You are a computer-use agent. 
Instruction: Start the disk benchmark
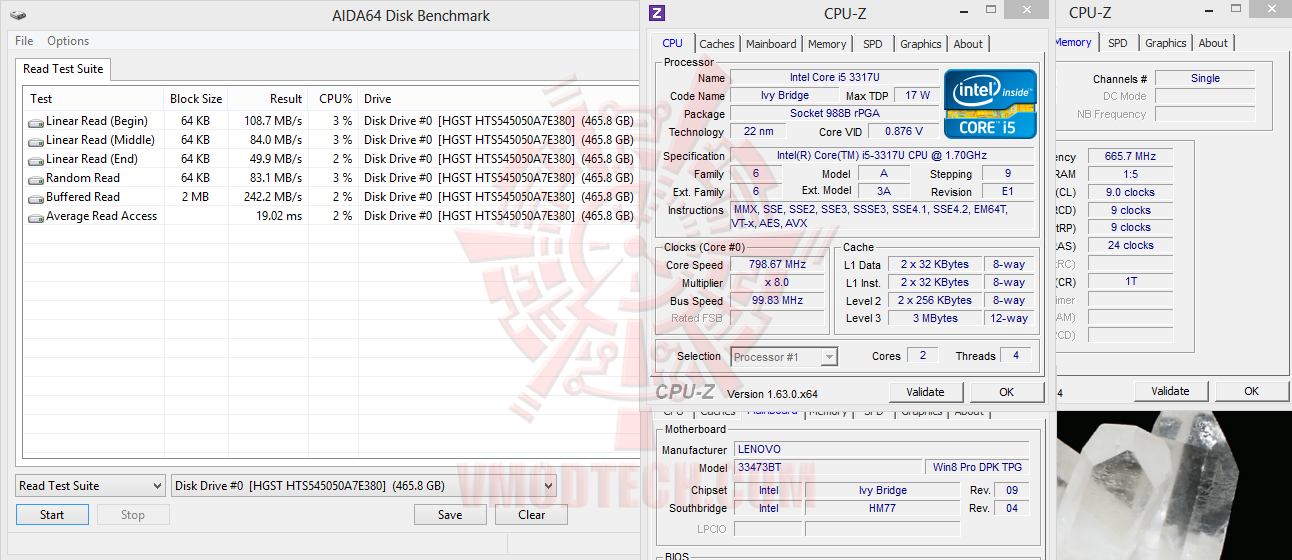pyautogui.click(x=52, y=515)
